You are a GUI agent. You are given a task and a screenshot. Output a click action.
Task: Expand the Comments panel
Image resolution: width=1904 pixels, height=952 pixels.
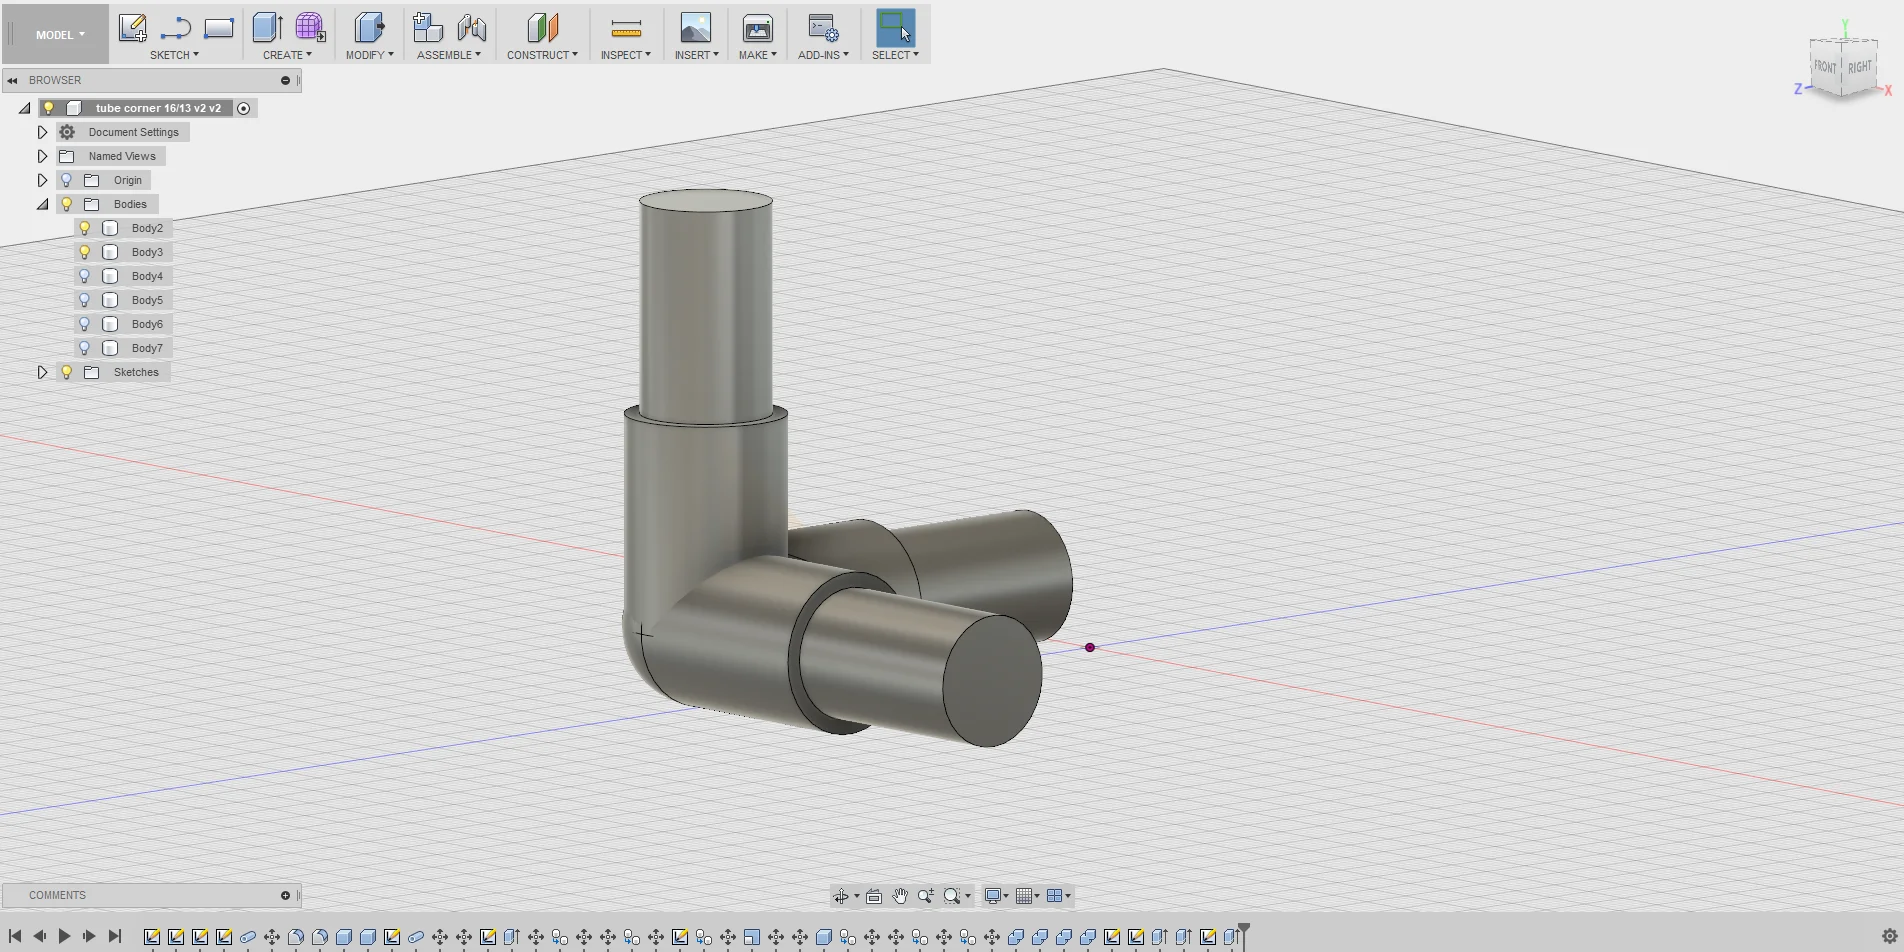(285, 895)
